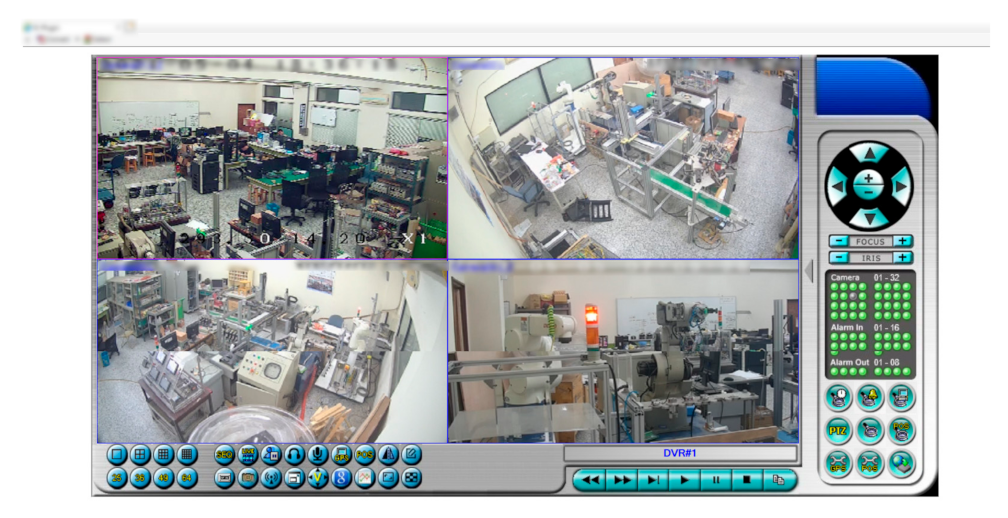
Task: Click the V directional arrows icon
Action: [x=318, y=478]
